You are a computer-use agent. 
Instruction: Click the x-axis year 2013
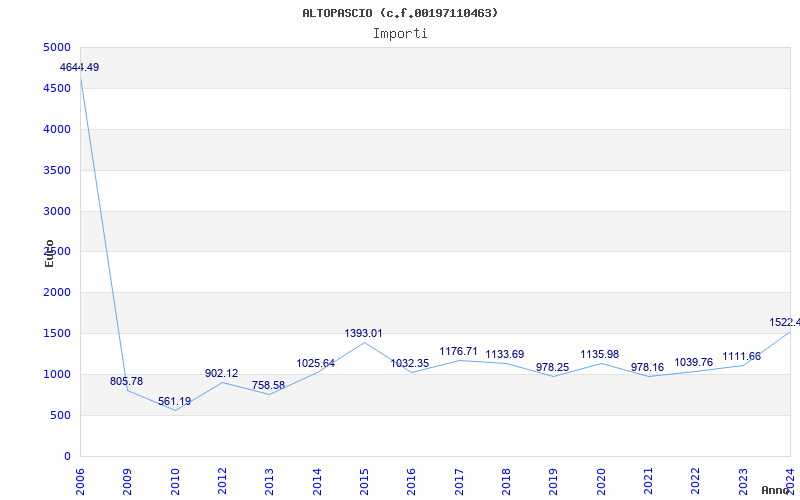coord(269,482)
